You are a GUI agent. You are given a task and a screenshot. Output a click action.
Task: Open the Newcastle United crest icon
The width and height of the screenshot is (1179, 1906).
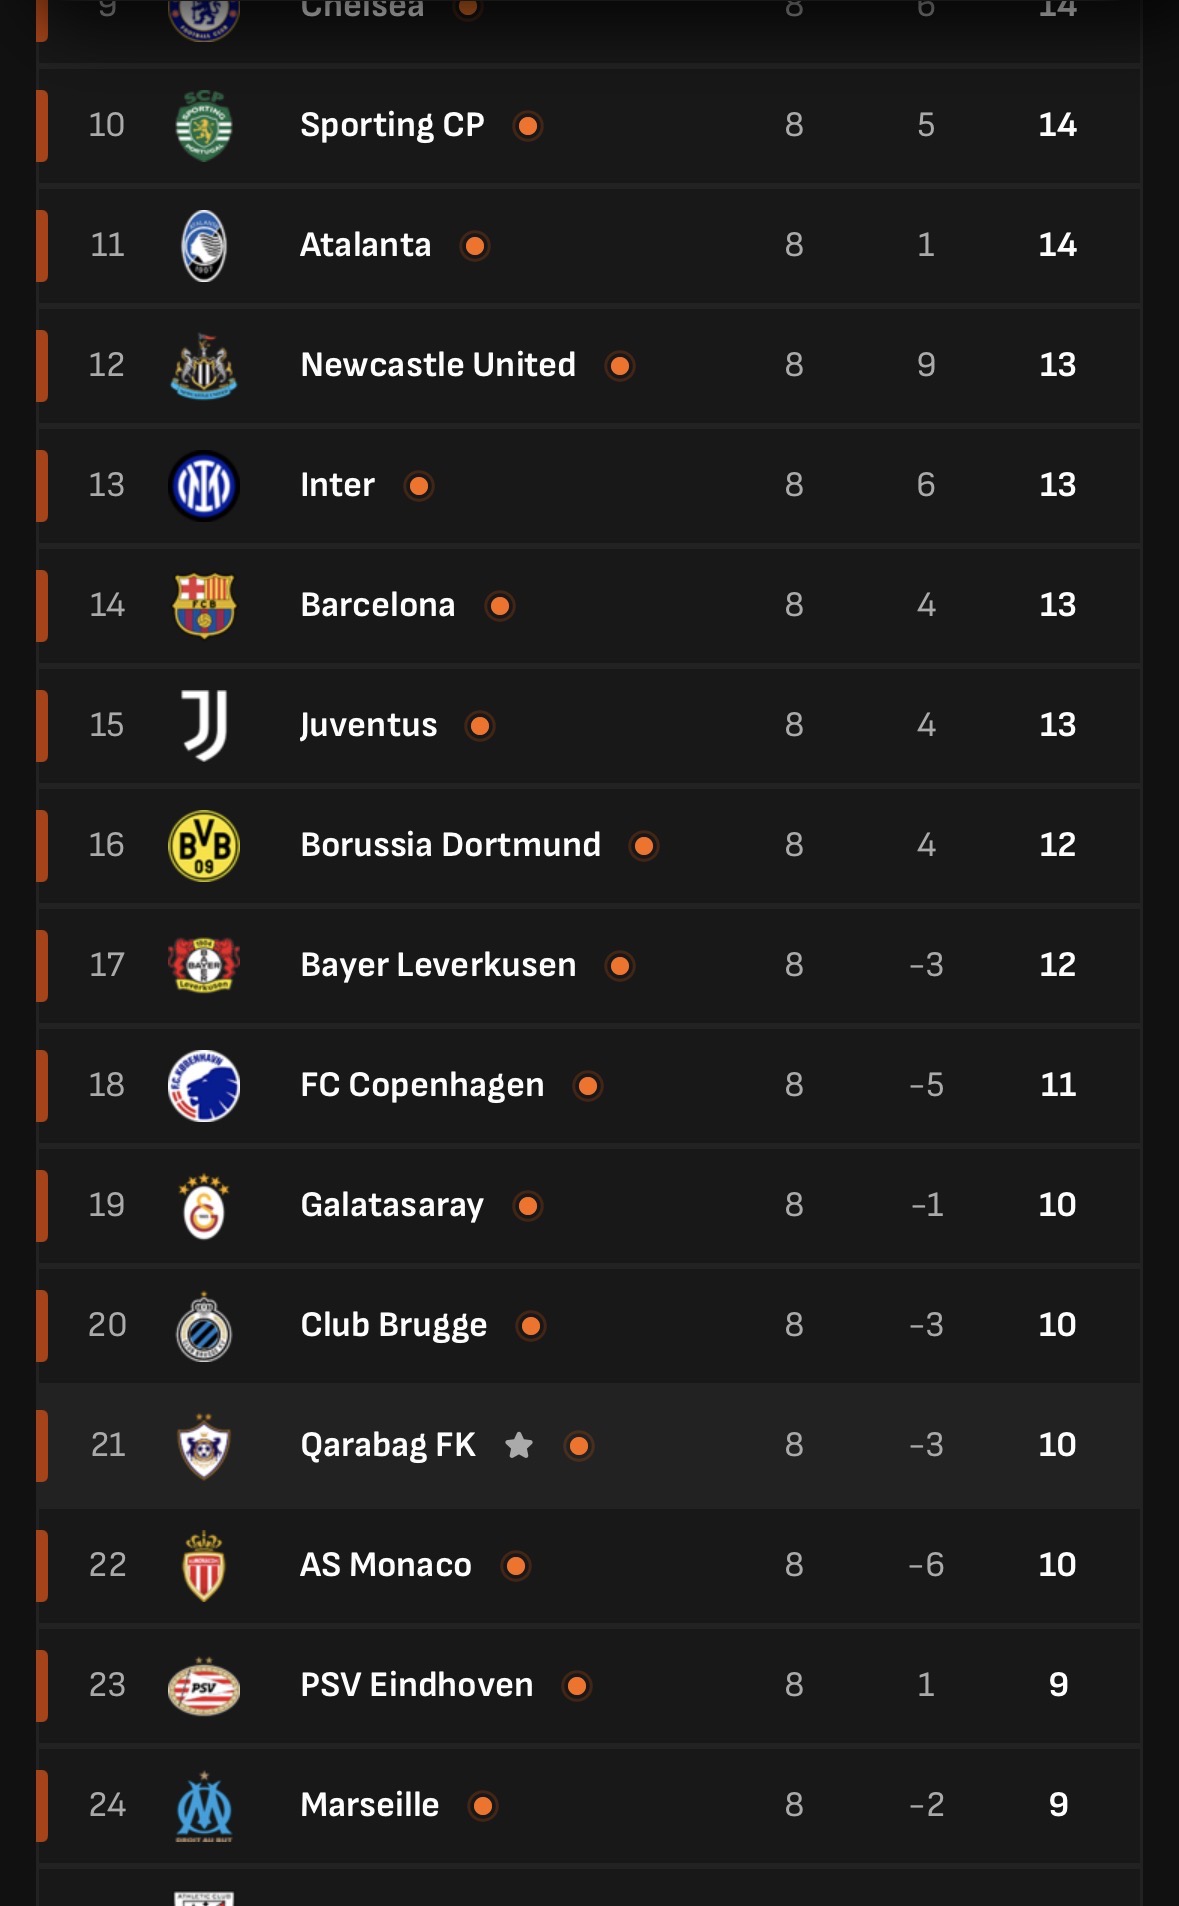click(x=204, y=366)
